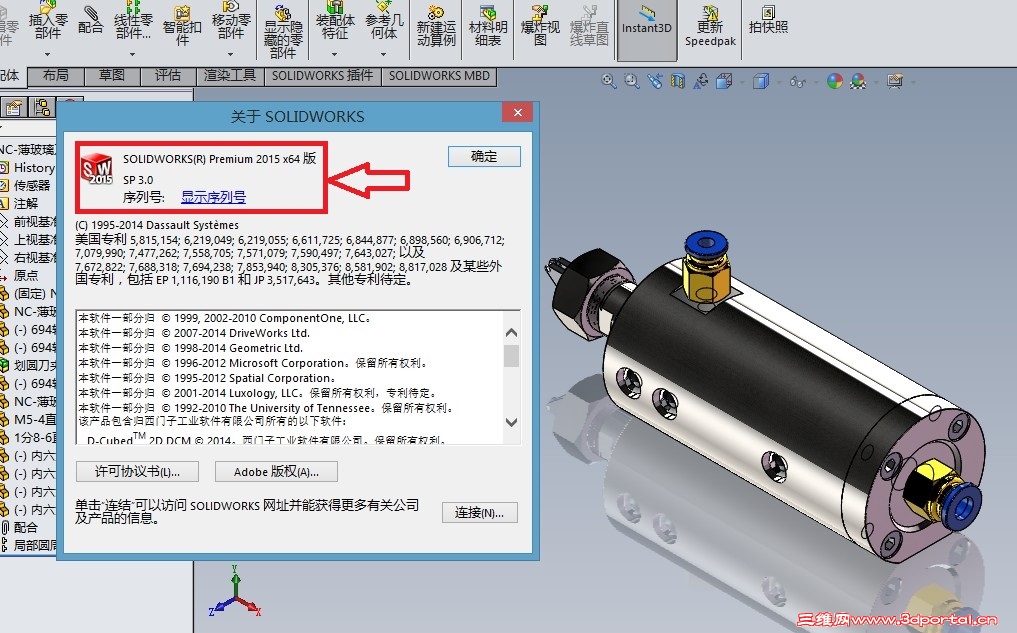Switch to the 布局 (Layout) tab
Viewport: 1017px width, 633px height.
(x=56, y=76)
